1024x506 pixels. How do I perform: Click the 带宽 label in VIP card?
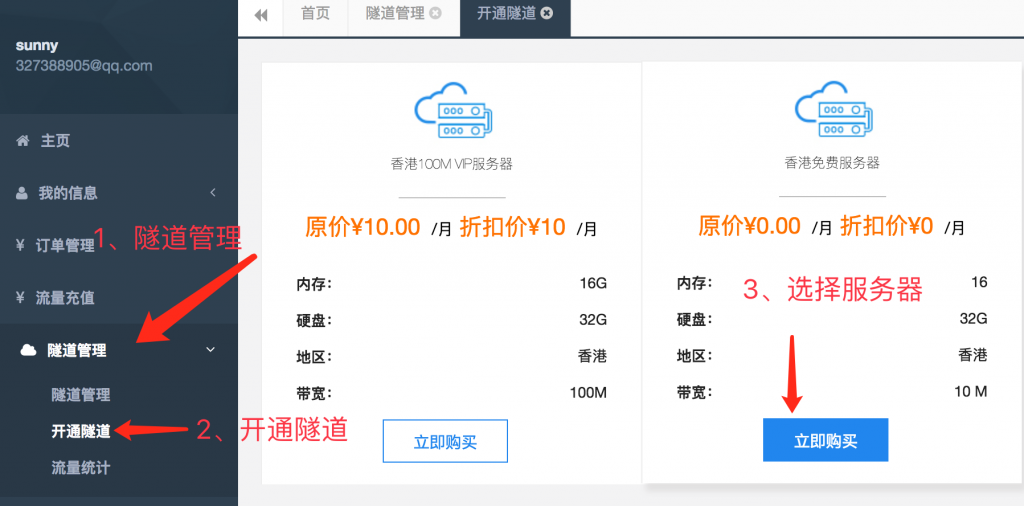click(x=314, y=393)
